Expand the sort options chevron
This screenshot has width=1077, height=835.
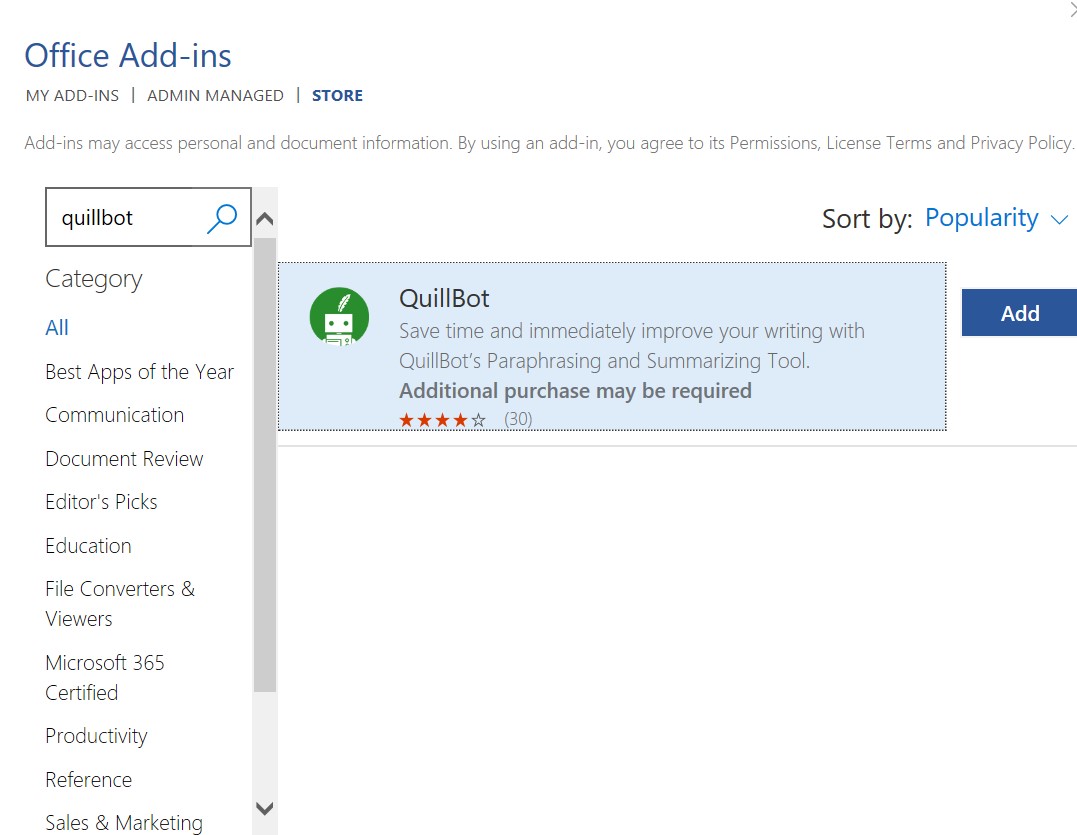(x=1059, y=220)
